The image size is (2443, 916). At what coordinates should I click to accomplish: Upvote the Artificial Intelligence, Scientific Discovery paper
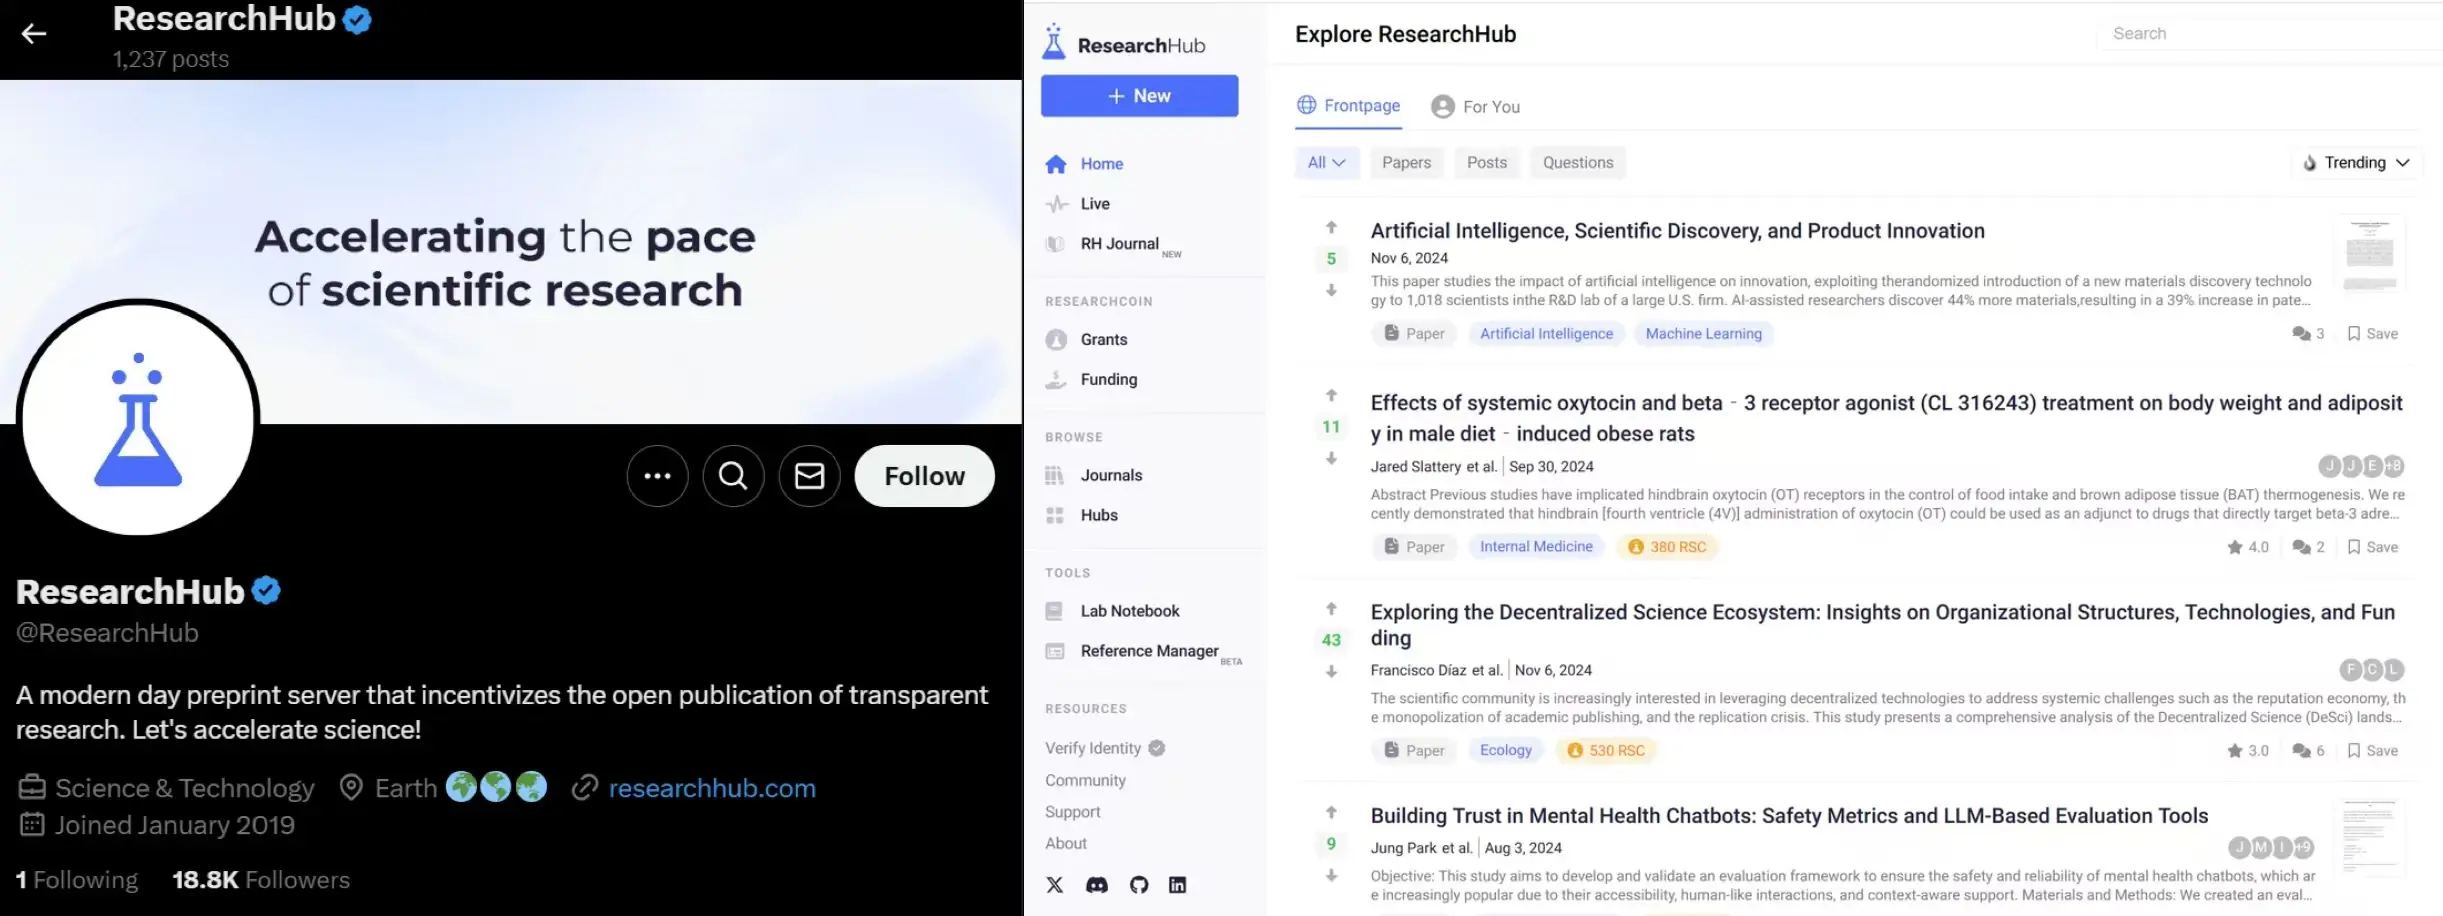(1331, 228)
